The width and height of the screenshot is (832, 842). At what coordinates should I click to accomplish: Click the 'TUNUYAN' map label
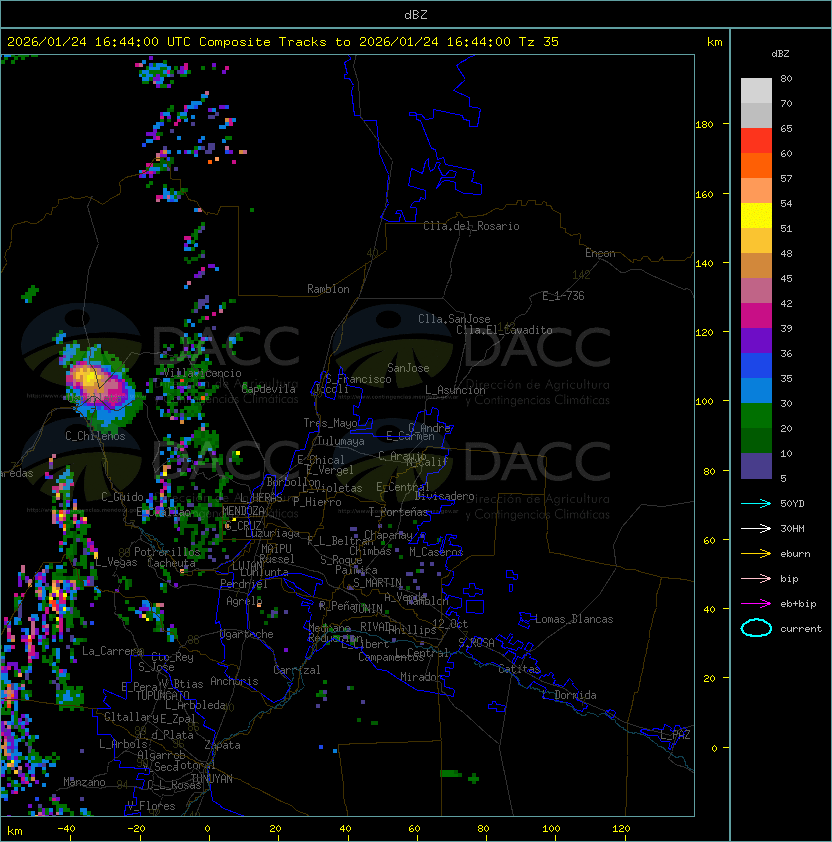(211, 779)
